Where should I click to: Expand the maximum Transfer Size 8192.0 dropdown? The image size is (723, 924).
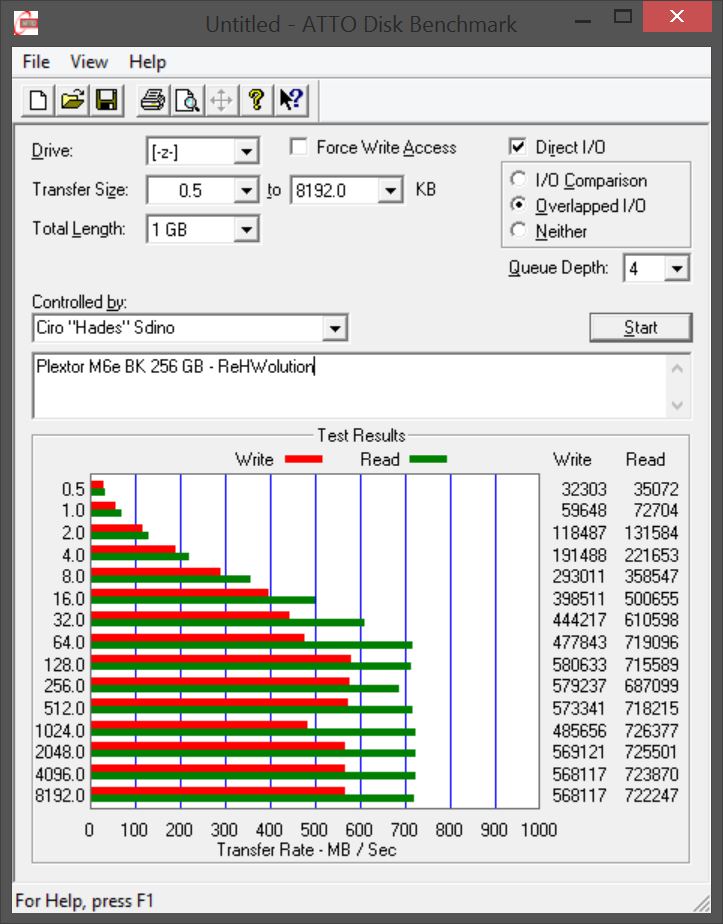click(x=390, y=190)
